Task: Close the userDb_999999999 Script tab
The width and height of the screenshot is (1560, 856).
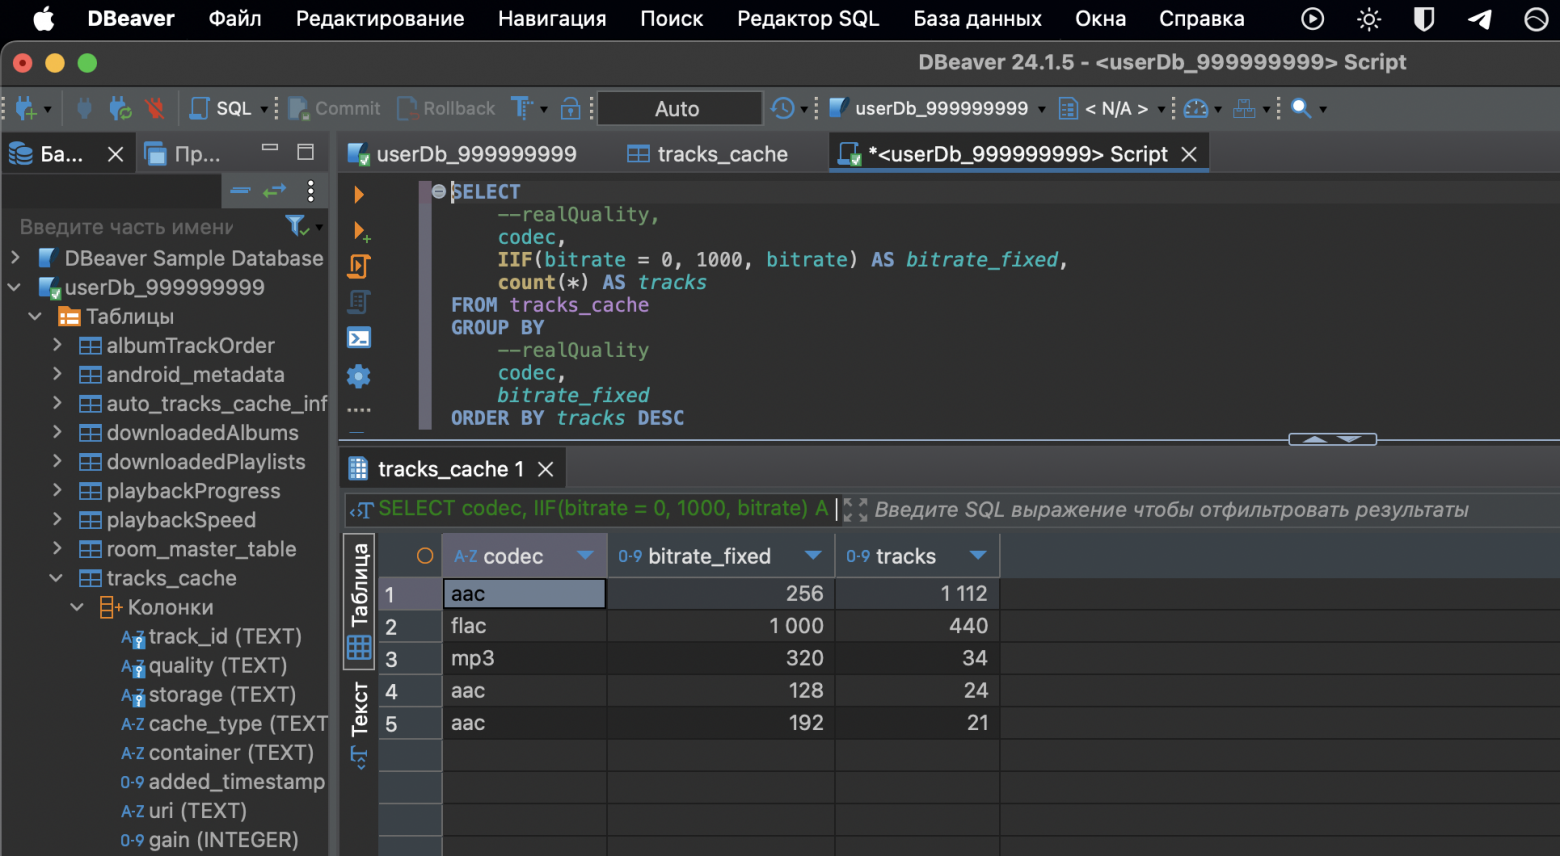Action: tap(1189, 154)
